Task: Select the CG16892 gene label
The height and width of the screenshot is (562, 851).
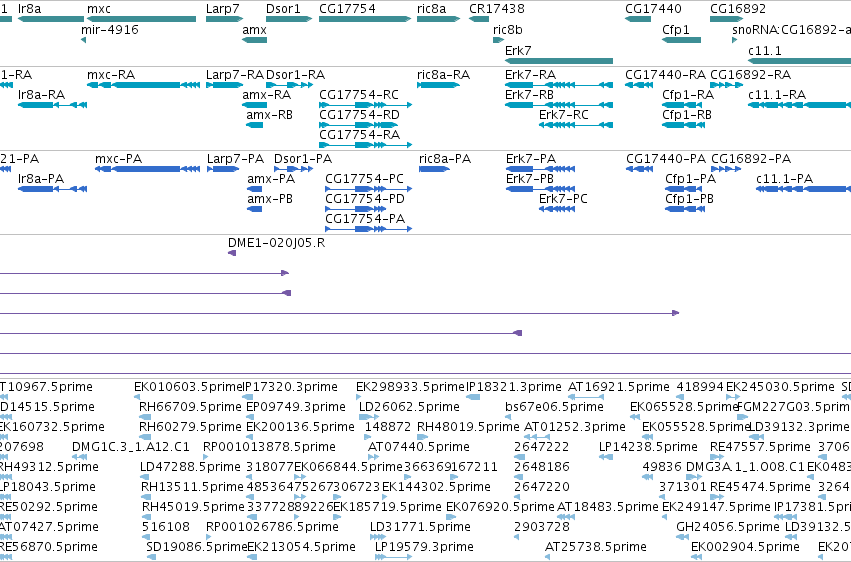Action: click(x=738, y=9)
